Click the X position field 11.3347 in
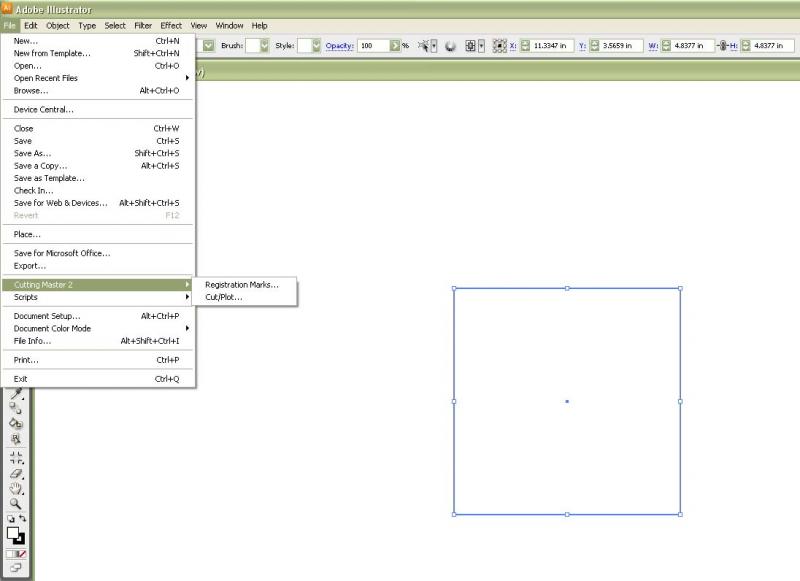This screenshot has width=800, height=581. 552,45
